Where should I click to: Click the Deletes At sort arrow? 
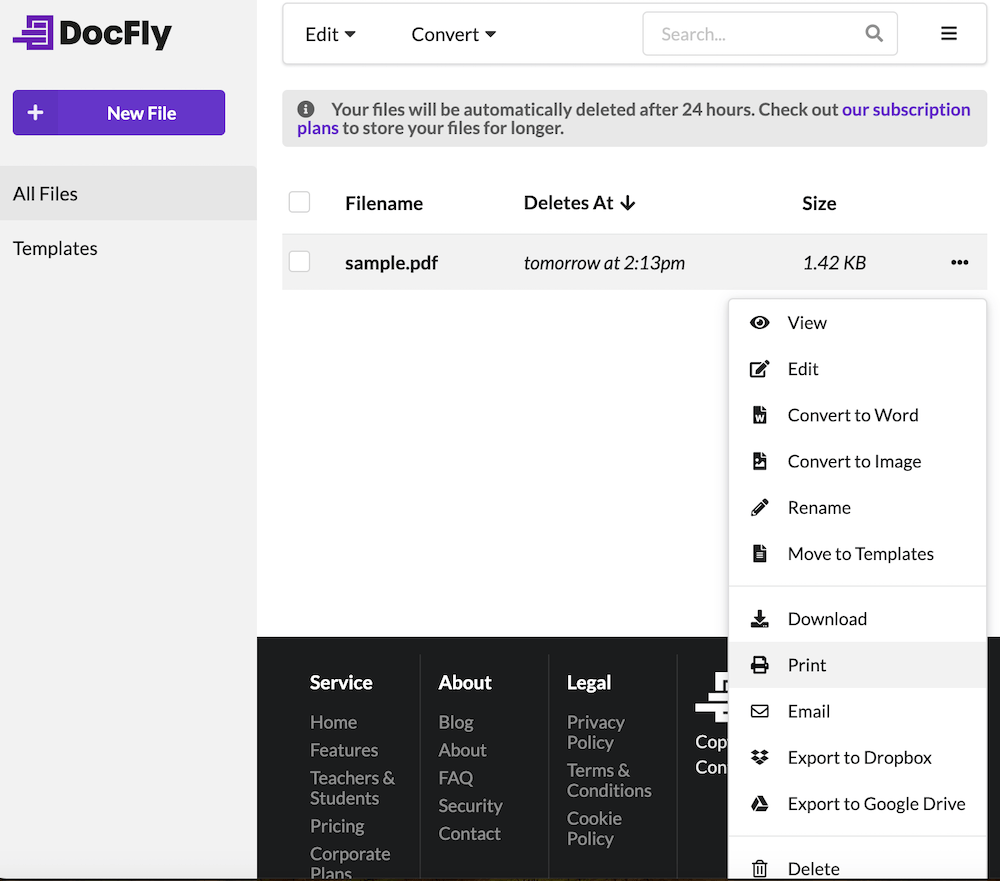pos(628,203)
